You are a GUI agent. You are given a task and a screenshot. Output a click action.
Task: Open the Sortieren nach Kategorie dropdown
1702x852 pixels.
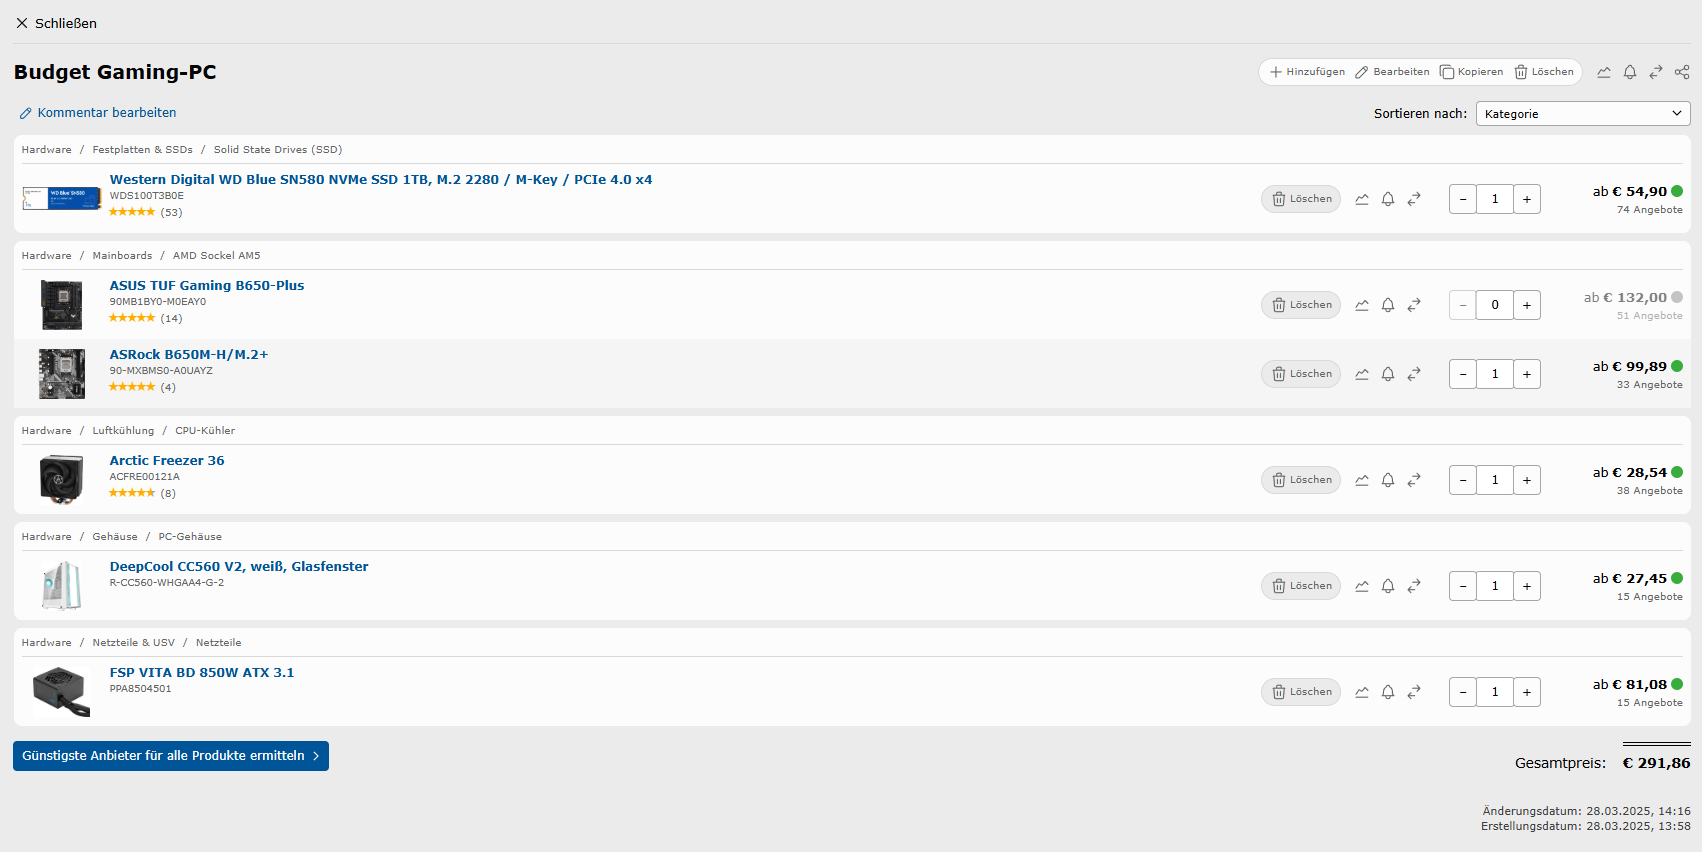coord(1583,114)
